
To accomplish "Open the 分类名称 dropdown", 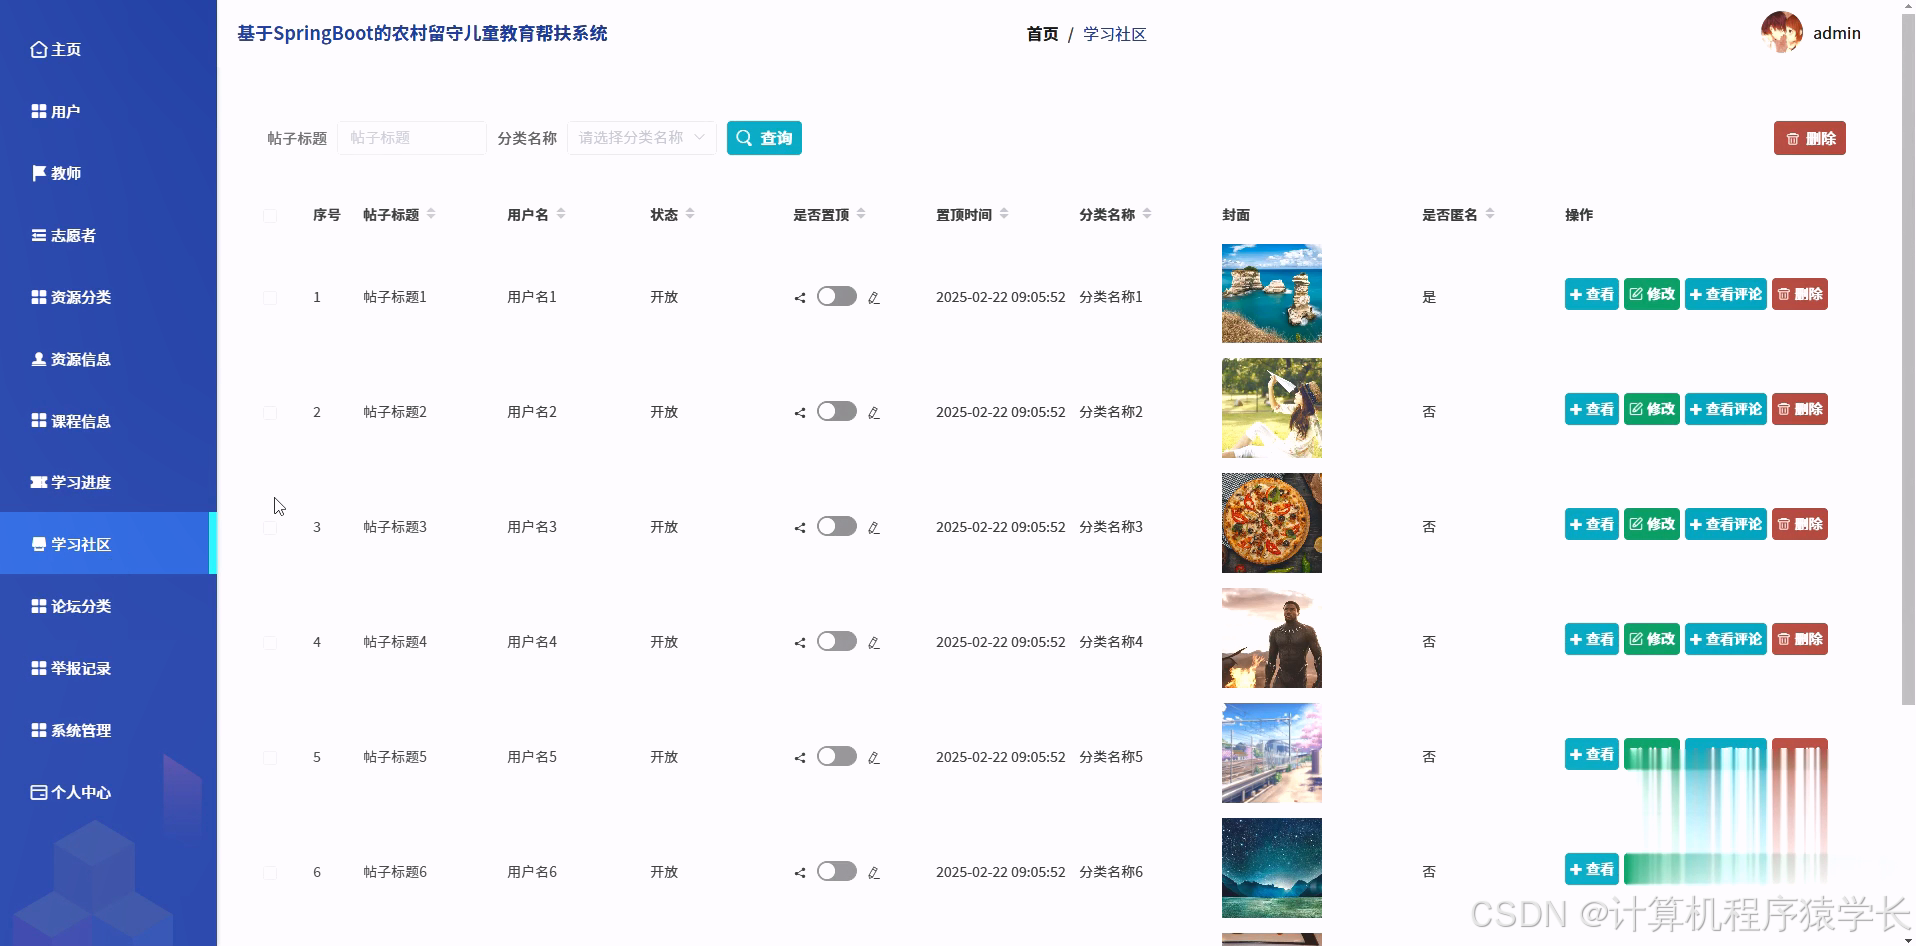I will point(640,137).
